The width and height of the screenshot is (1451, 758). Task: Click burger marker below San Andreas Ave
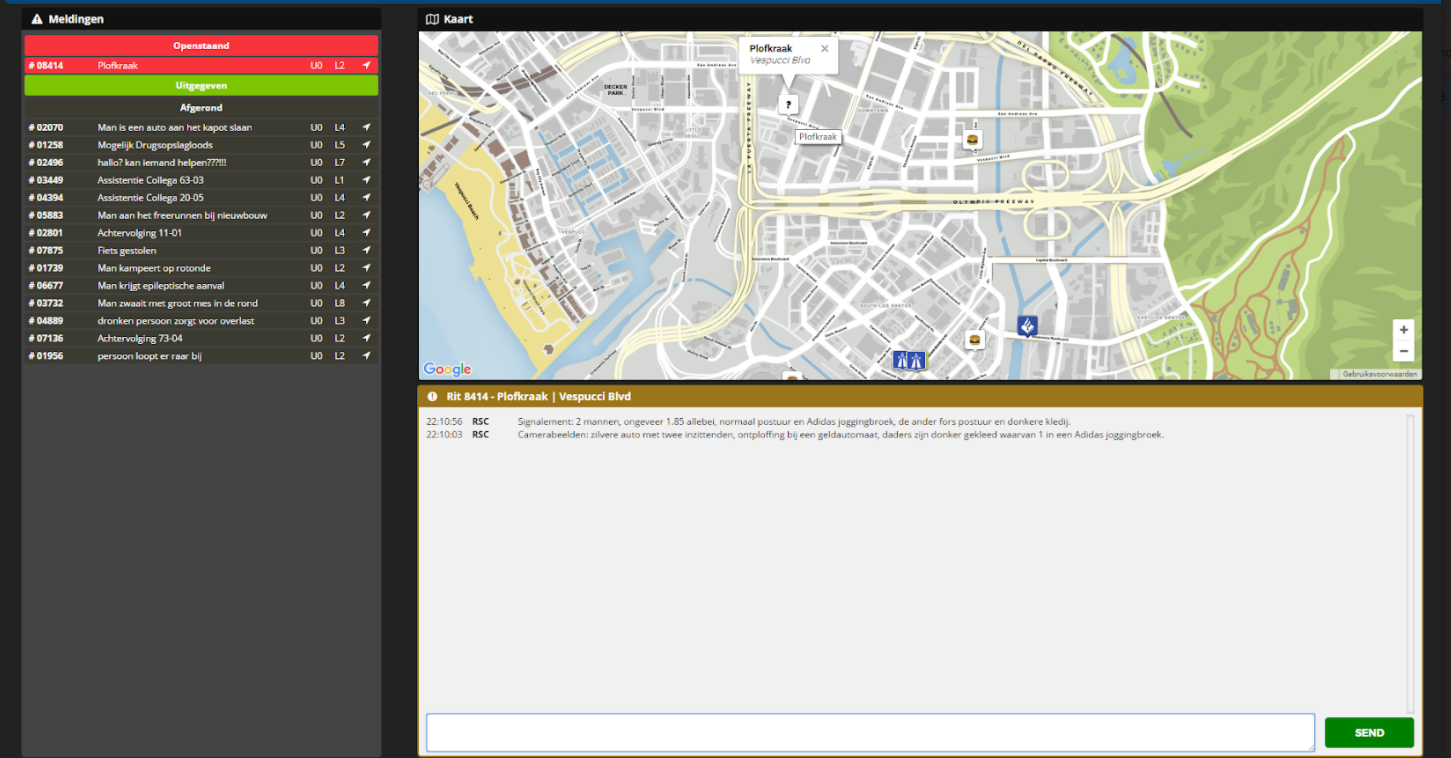pos(971,140)
